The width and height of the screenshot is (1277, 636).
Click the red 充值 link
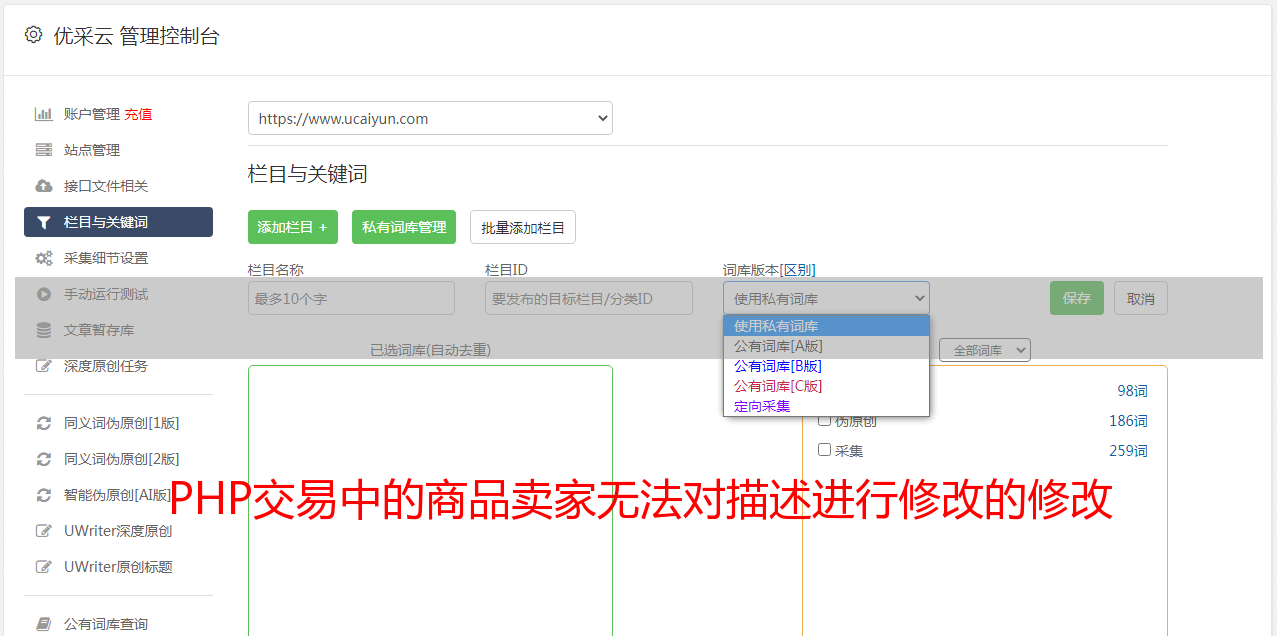pos(138,114)
